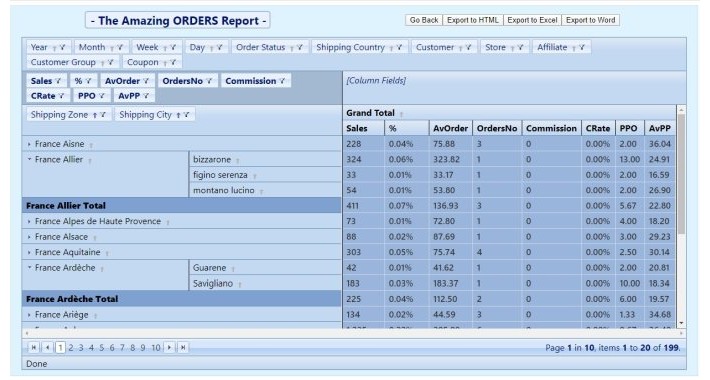Select current page 1 in the pager
The image size is (710, 380).
click(60, 348)
